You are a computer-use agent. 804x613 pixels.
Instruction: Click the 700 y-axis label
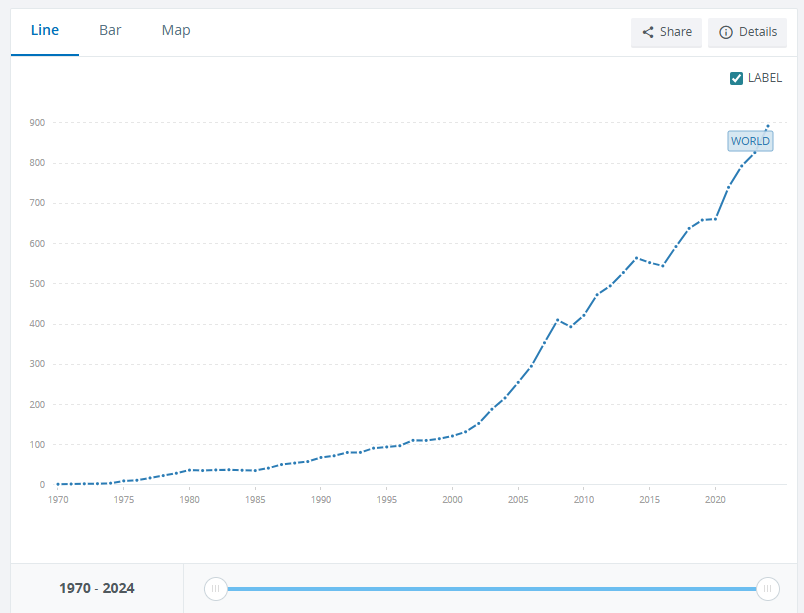click(x=37, y=203)
